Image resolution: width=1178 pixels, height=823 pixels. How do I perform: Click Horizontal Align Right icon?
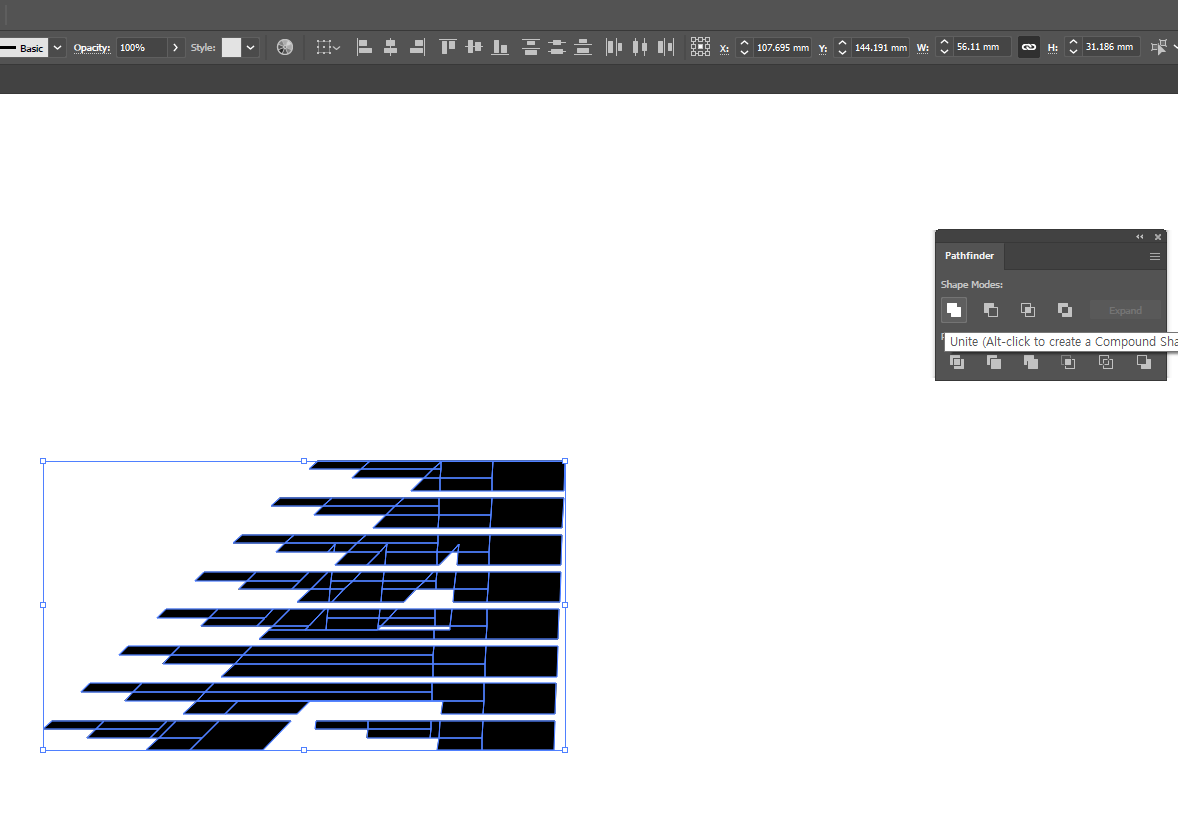tap(417, 47)
